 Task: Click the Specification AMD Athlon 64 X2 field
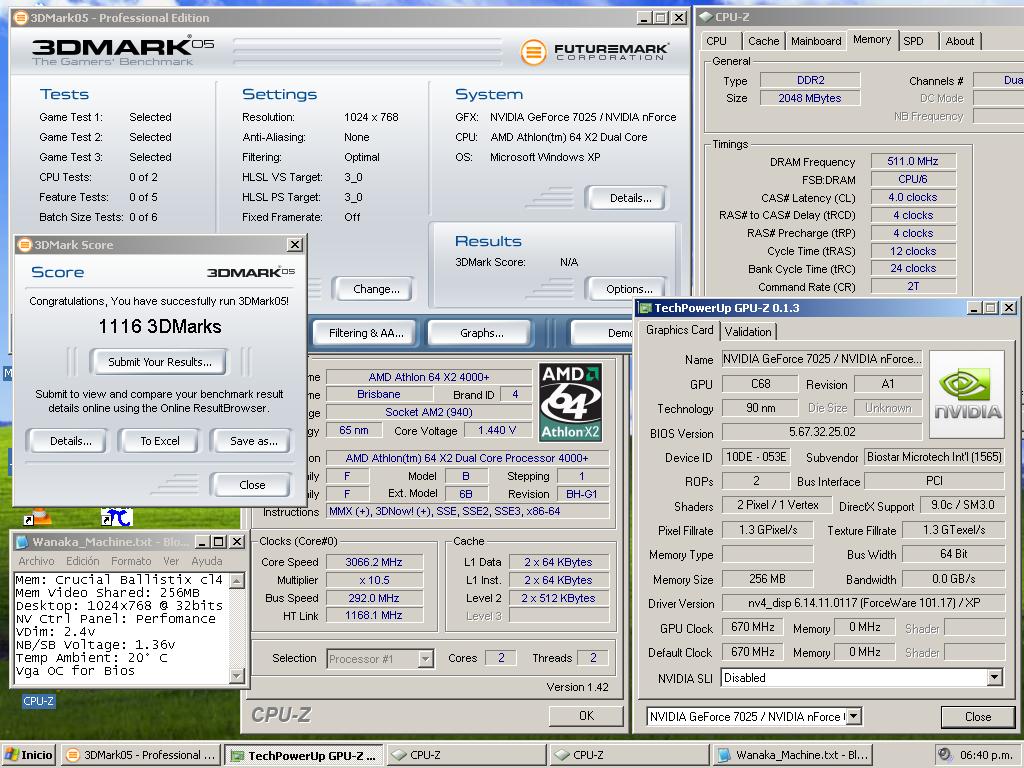tap(467, 458)
